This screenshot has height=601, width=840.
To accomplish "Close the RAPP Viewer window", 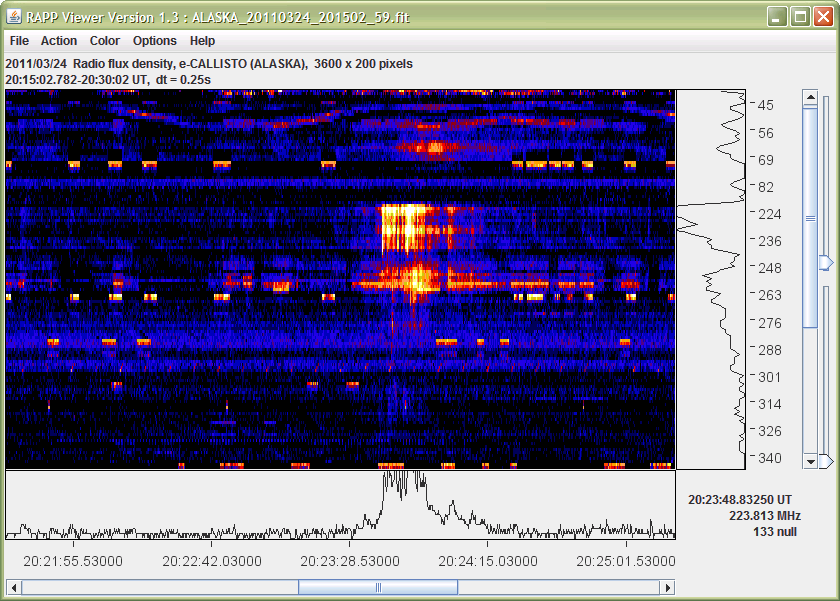I will tap(823, 17).
